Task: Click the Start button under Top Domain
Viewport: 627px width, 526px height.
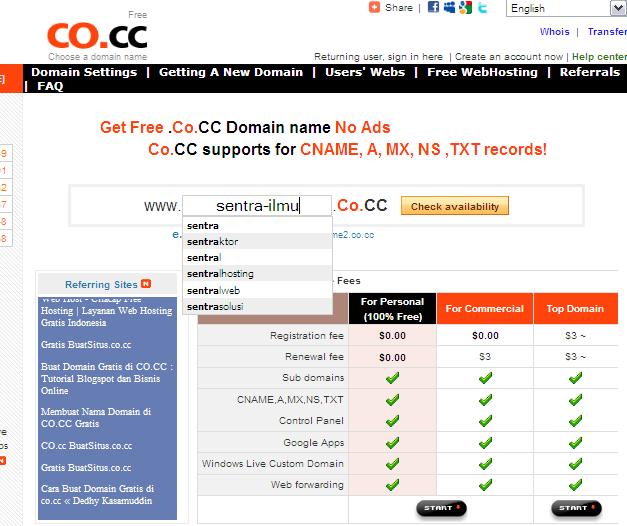Action: click(x=576, y=508)
